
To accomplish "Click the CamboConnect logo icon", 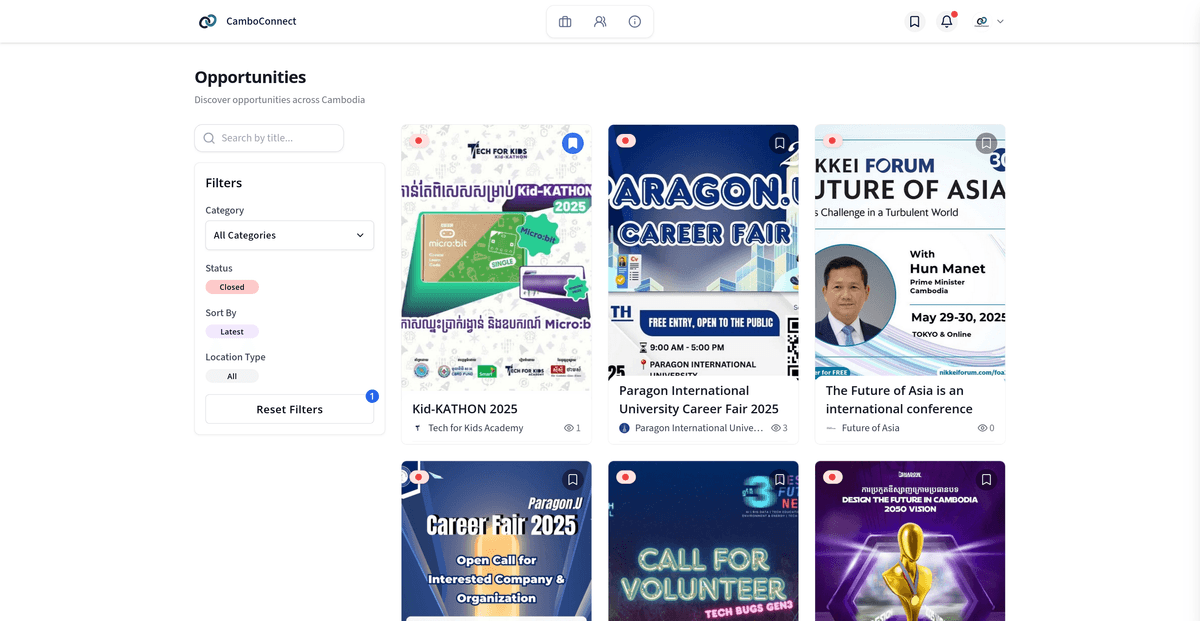I will click(x=207, y=21).
